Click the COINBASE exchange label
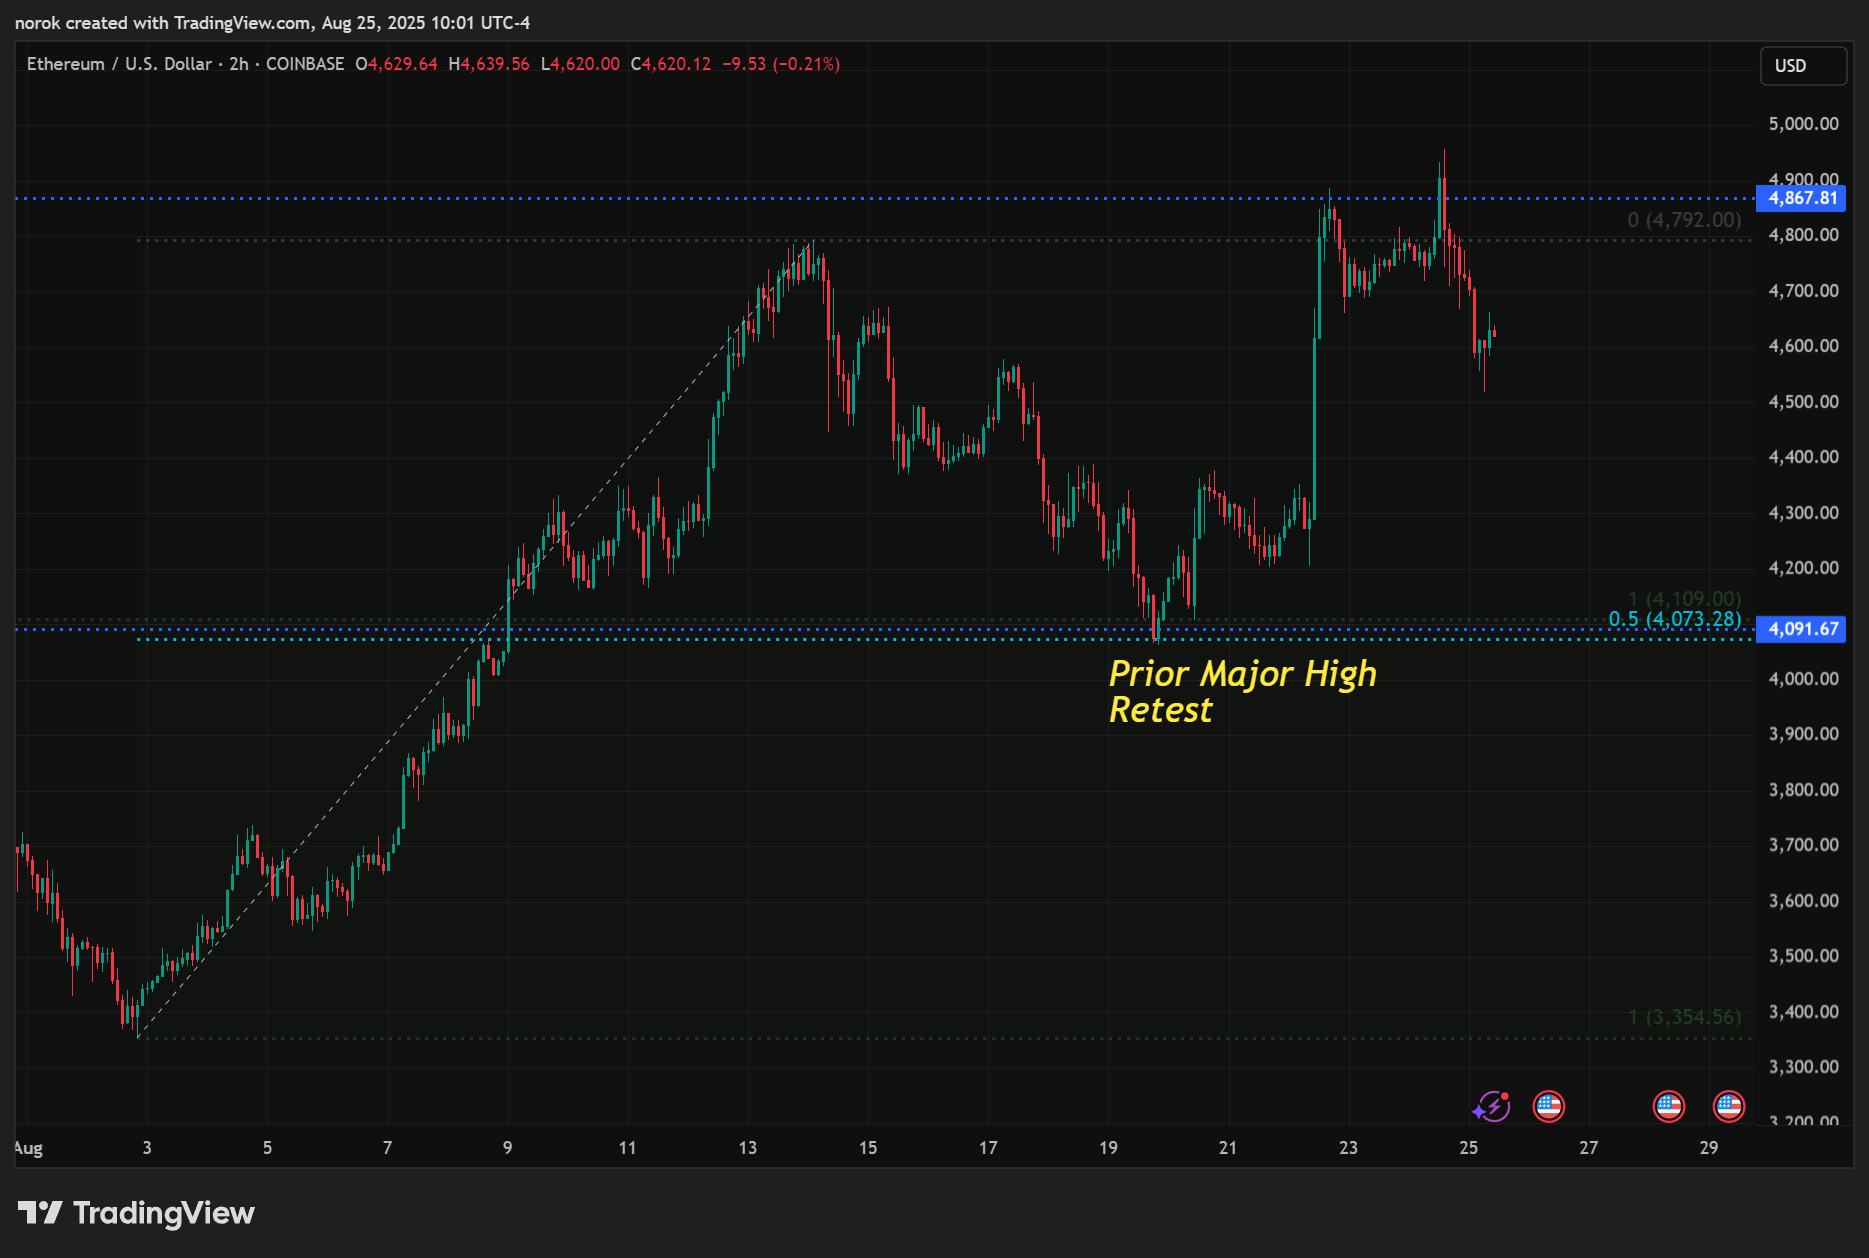The width and height of the screenshot is (1869, 1258). click(x=305, y=64)
